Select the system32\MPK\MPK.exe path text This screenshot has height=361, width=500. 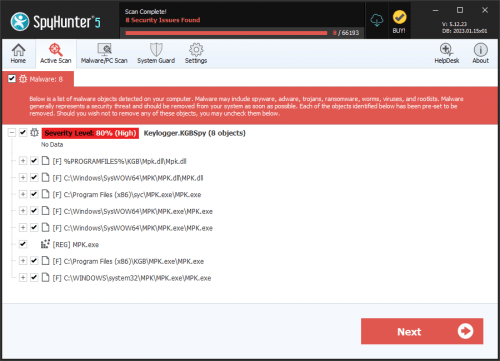(x=132, y=278)
